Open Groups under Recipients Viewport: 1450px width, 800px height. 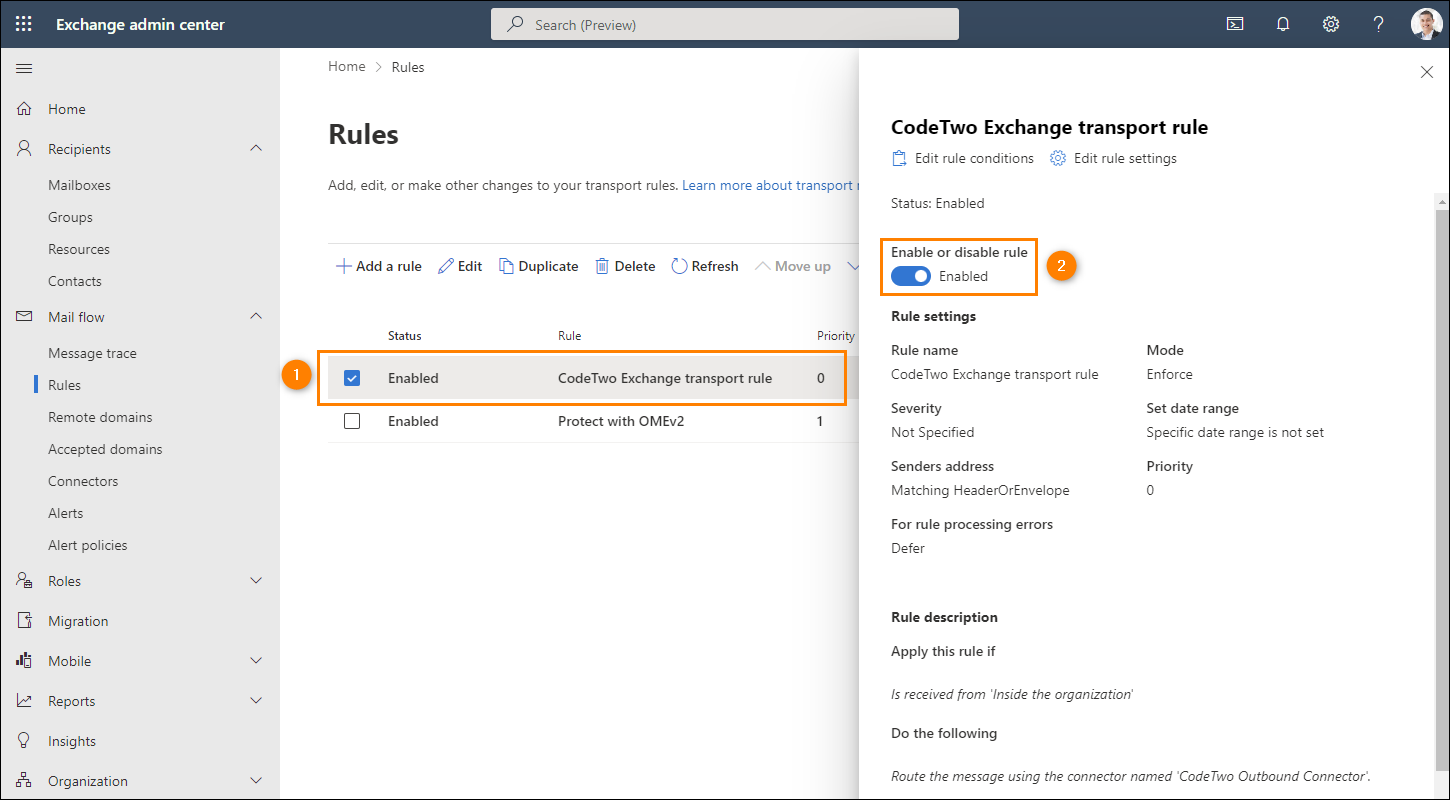[x=70, y=217]
